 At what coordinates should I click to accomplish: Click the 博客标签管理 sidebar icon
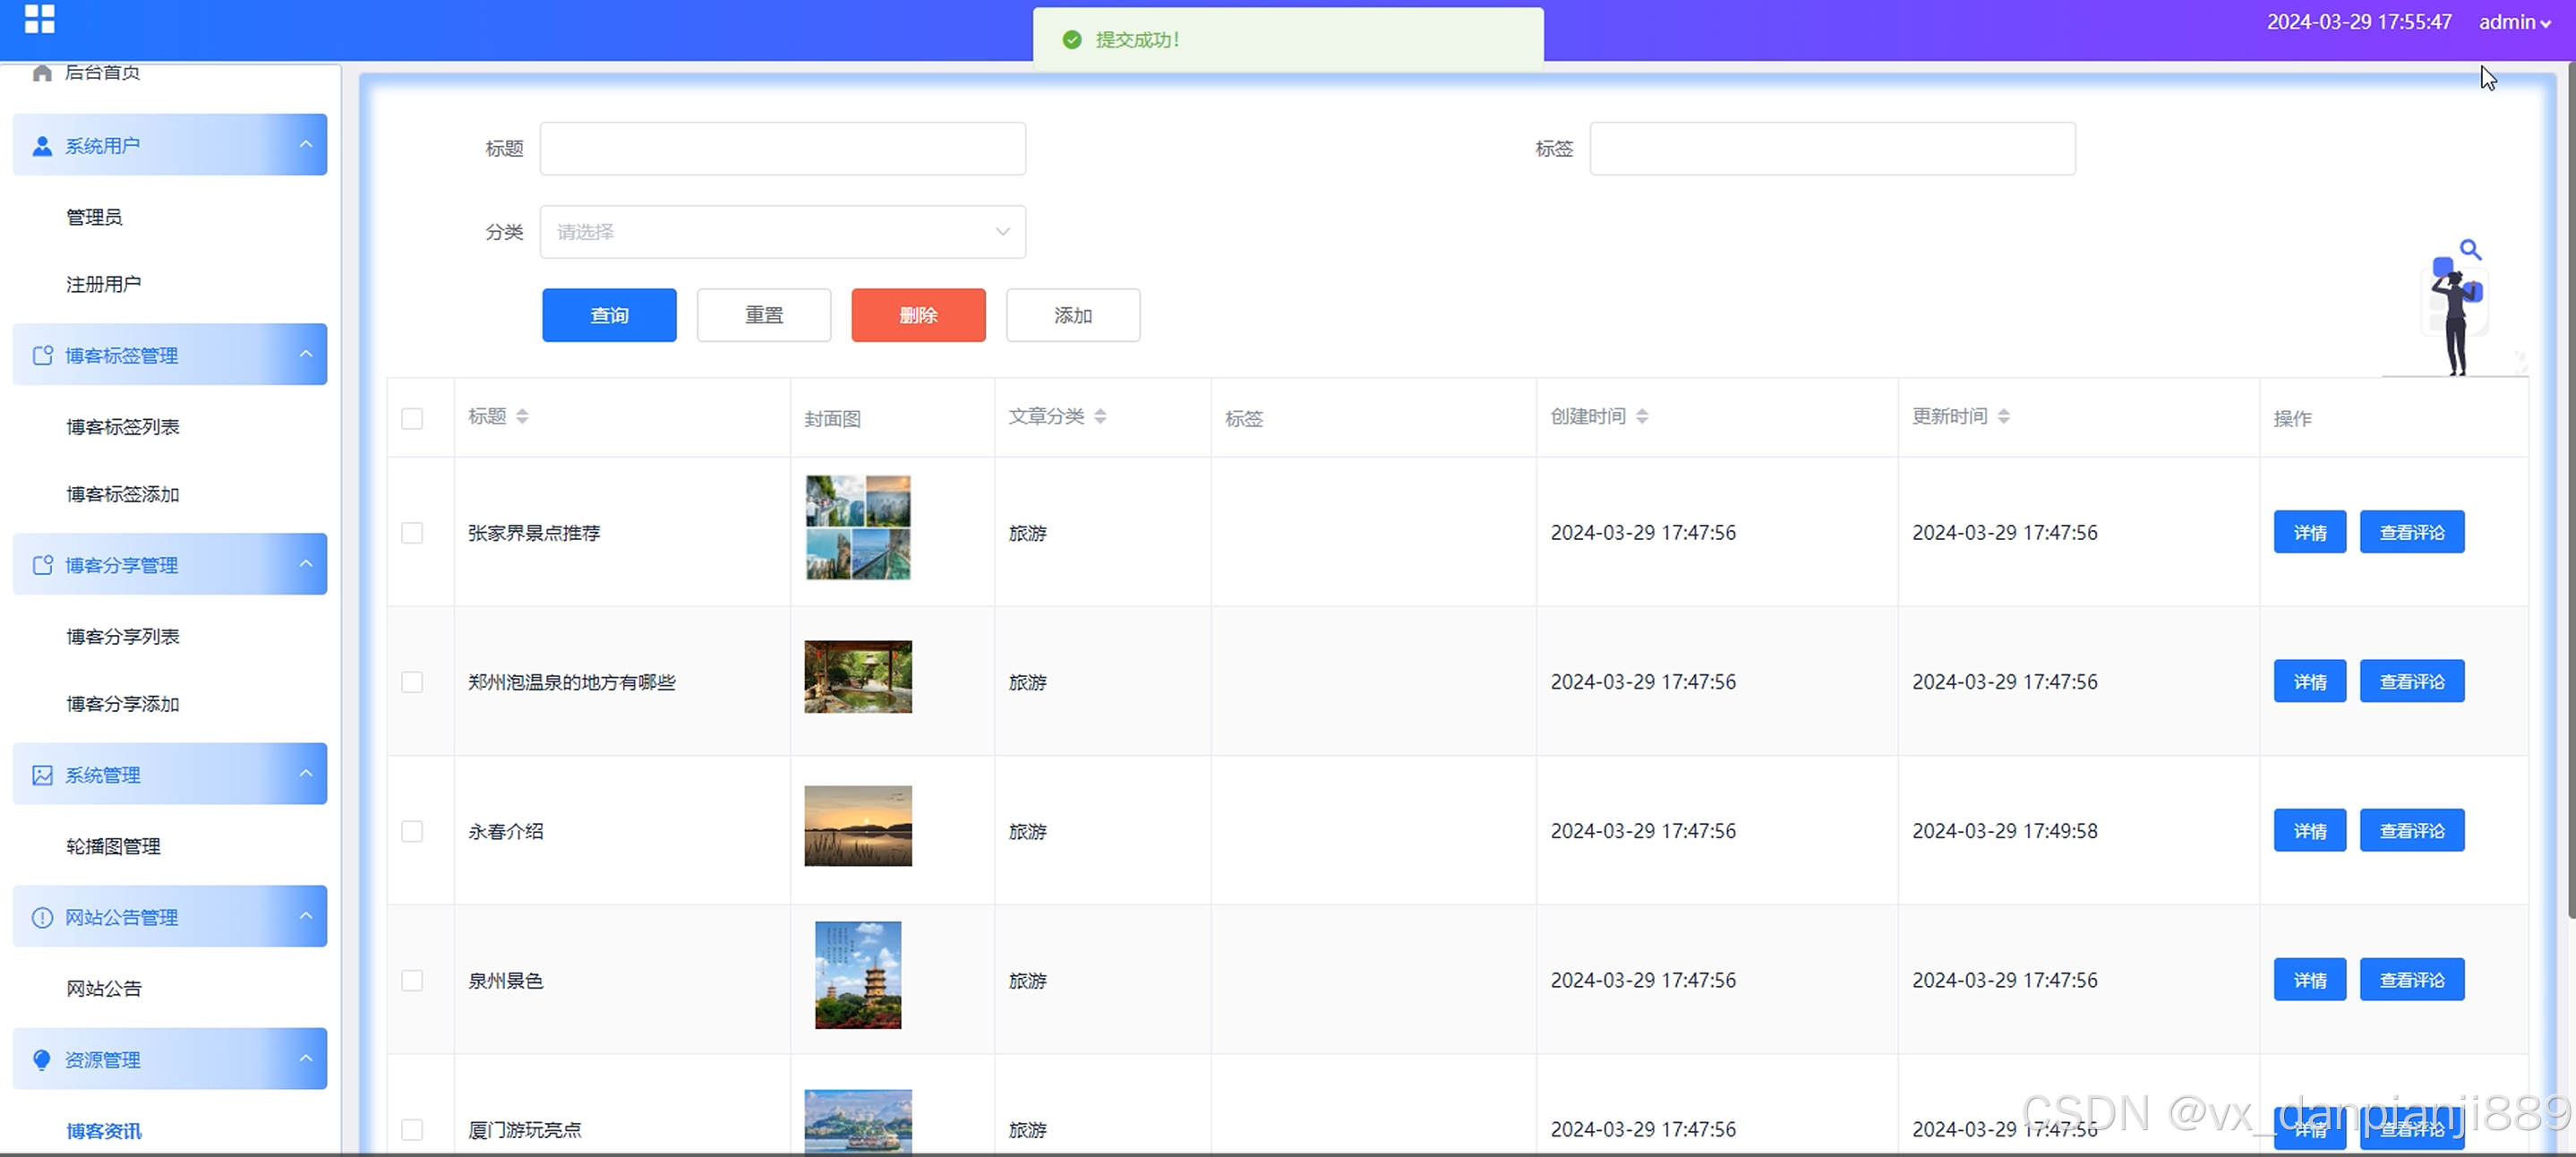tap(42, 356)
